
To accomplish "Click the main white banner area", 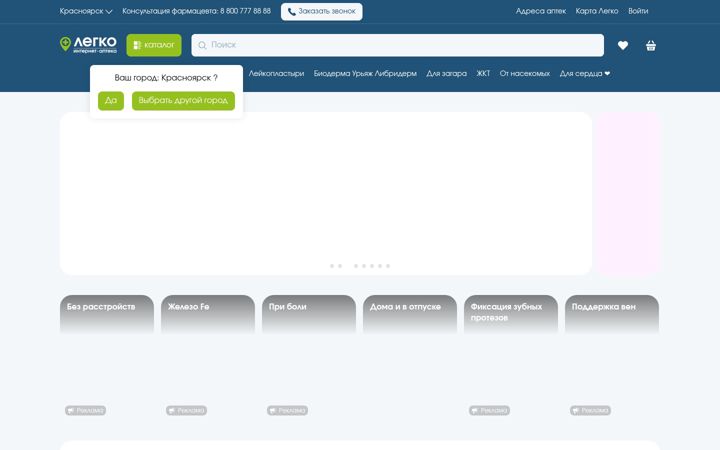I will point(326,193).
